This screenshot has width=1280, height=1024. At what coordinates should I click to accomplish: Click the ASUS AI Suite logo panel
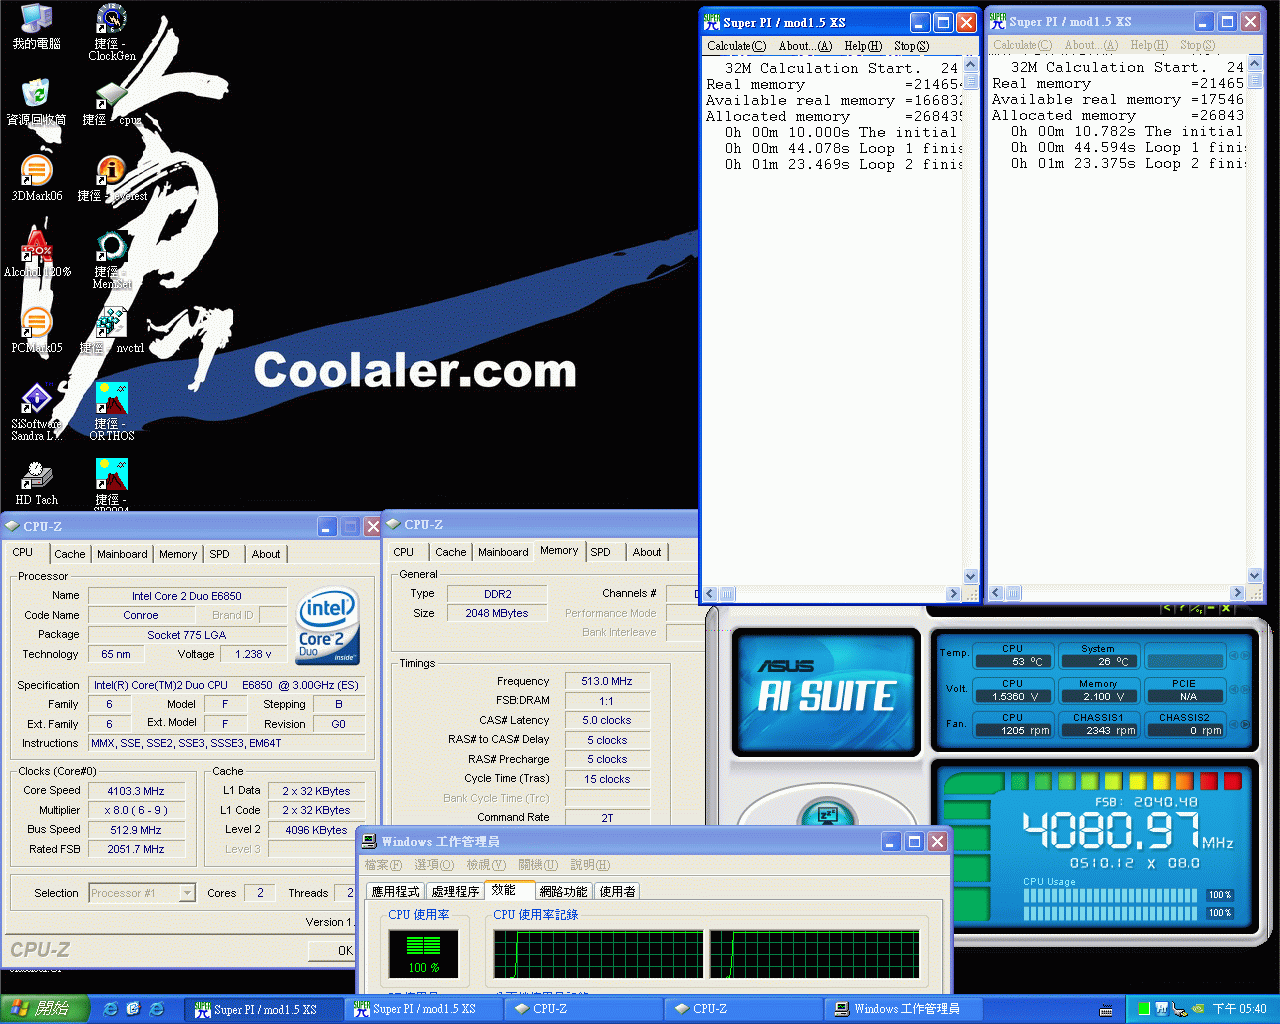[826, 690]
